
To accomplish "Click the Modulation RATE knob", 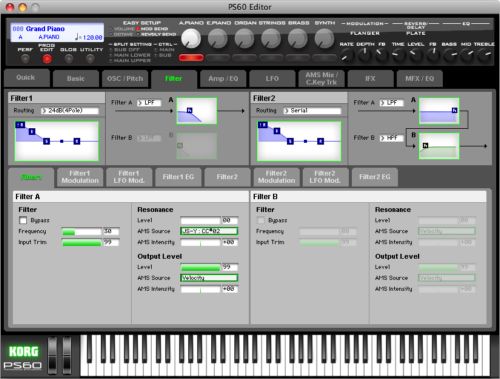I will pos(347,55).
